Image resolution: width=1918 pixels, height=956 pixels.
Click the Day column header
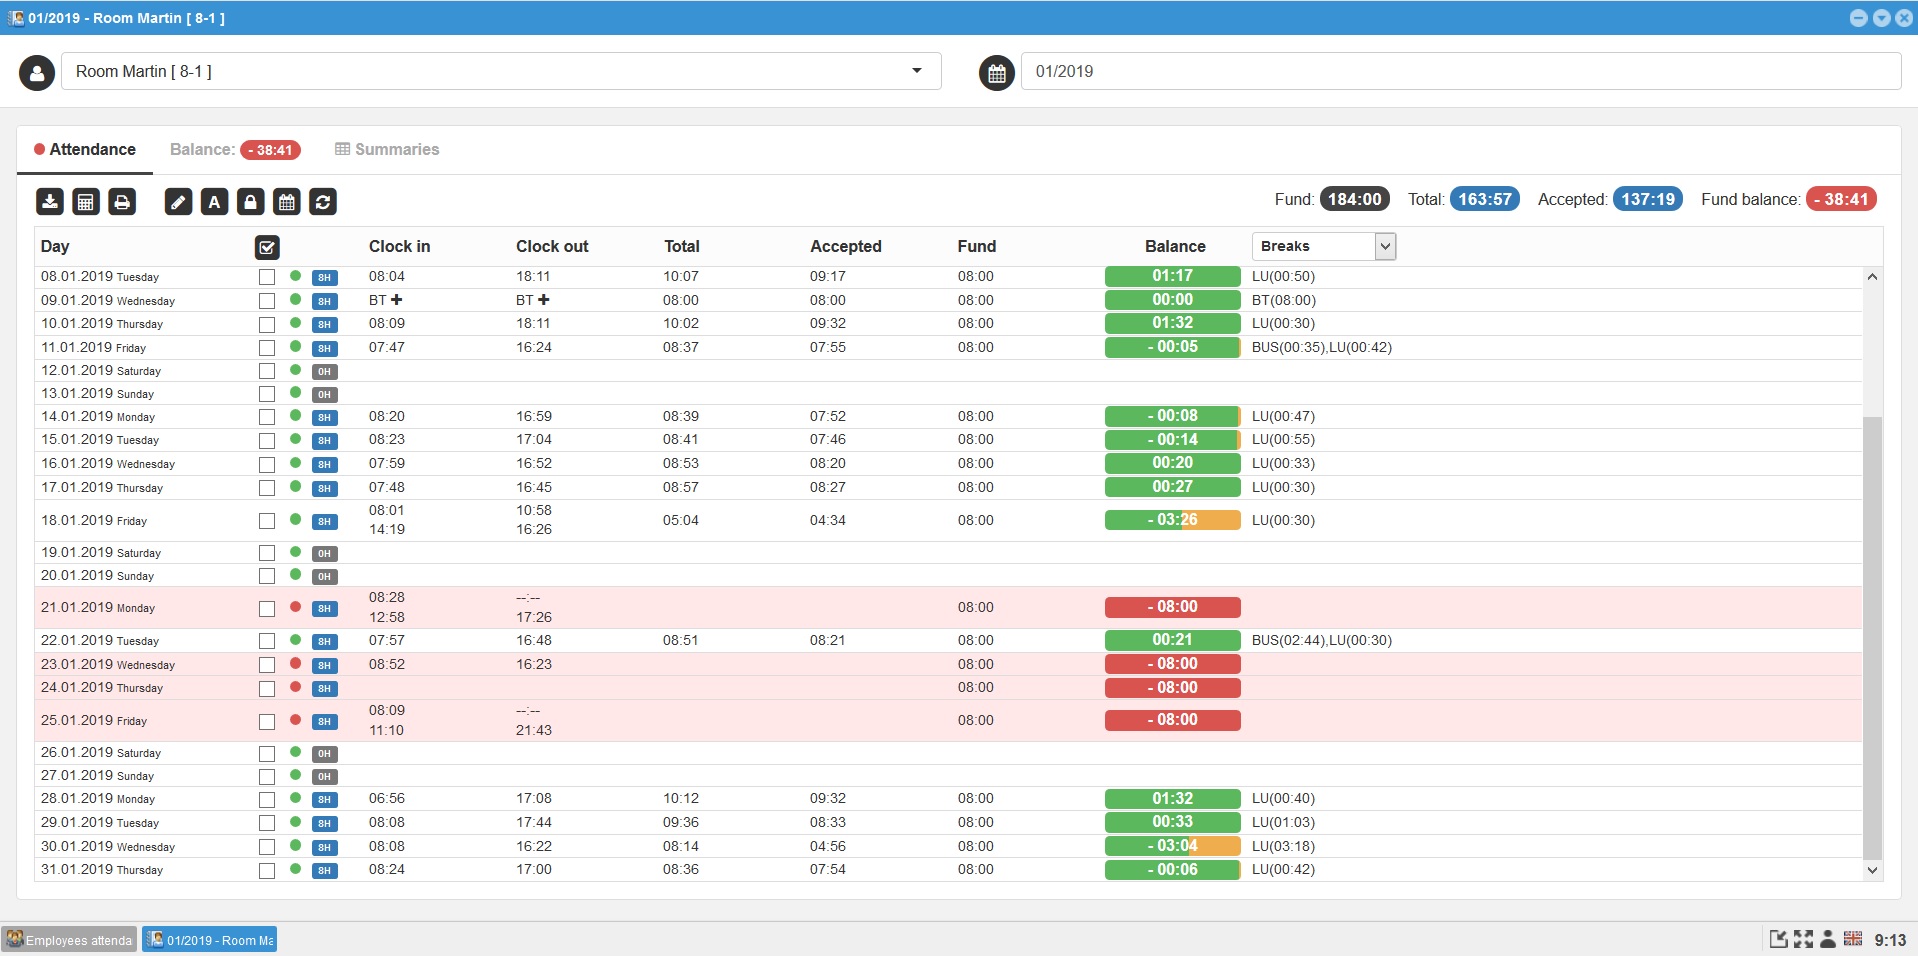pos(55,247)
